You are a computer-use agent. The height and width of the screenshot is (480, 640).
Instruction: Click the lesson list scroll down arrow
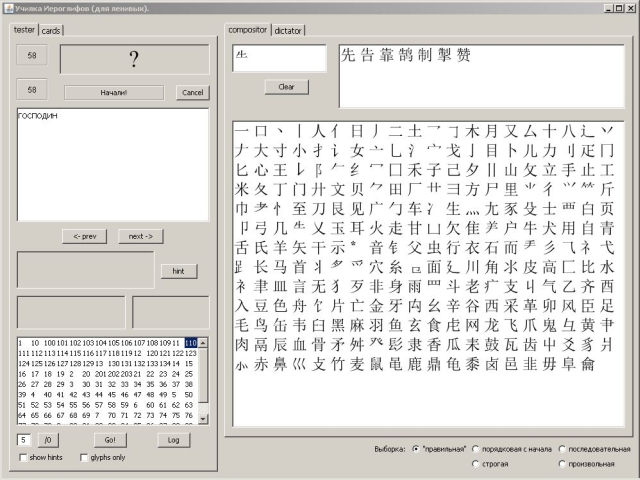point(203,419)
